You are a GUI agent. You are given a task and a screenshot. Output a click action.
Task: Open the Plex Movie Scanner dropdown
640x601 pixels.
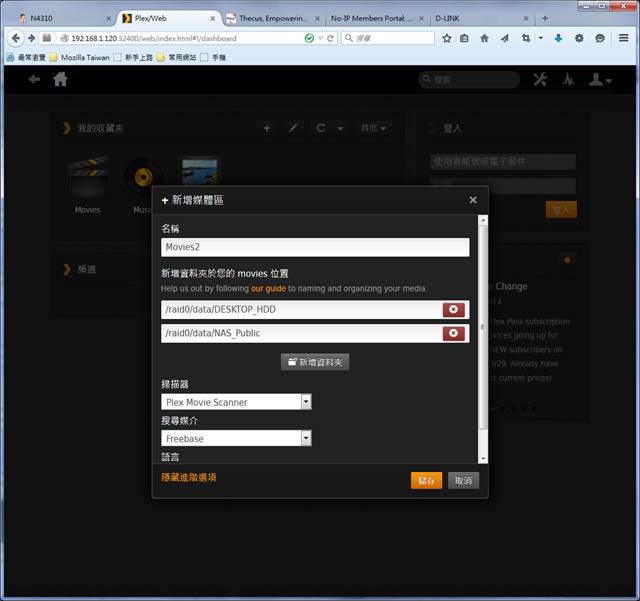click(x=236, y=402)
